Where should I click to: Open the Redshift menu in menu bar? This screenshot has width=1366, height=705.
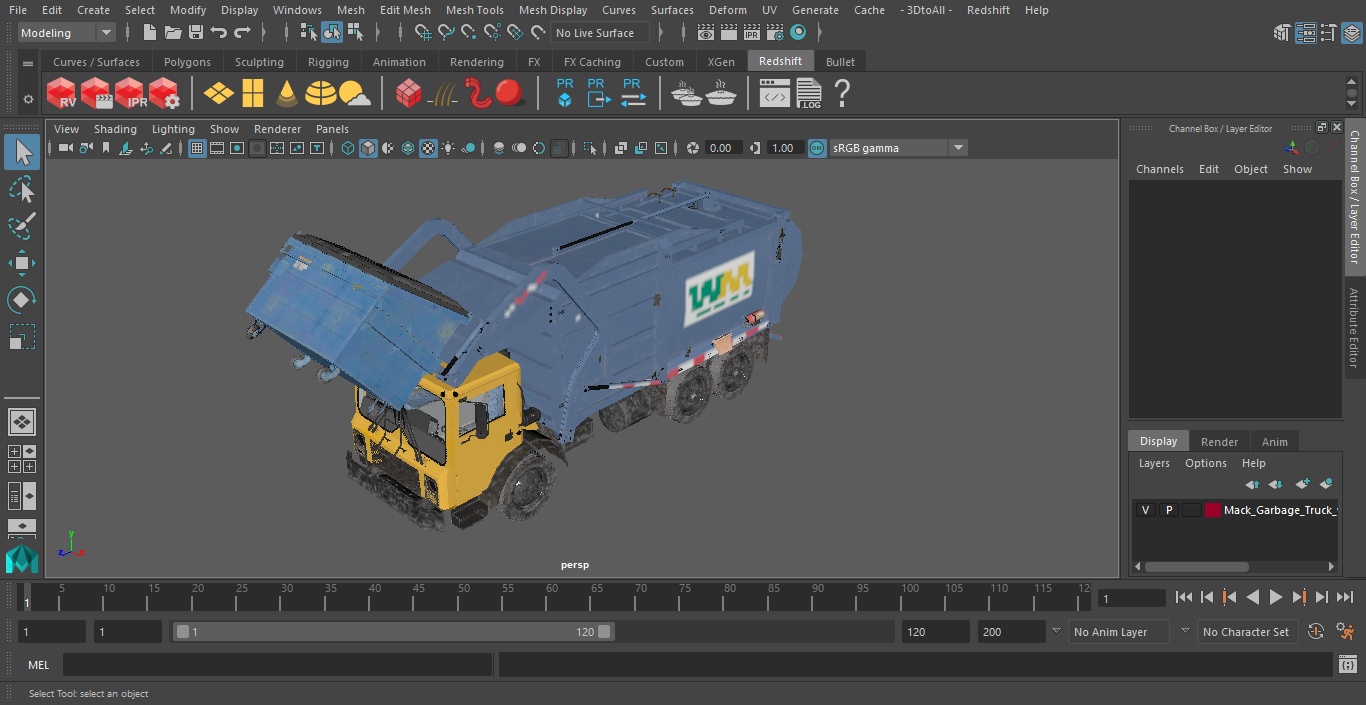[988, 10]
